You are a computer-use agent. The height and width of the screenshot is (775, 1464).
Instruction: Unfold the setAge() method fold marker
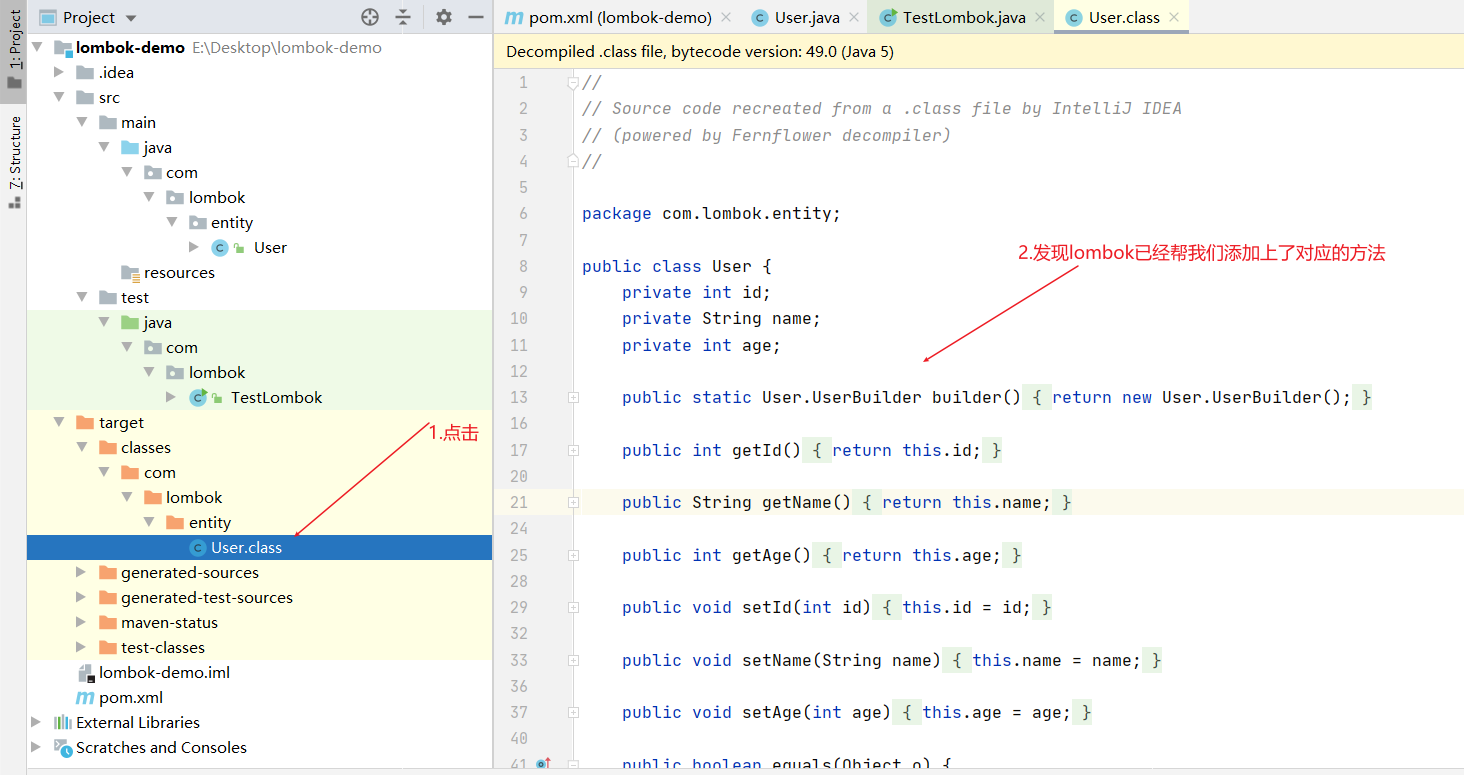click(x=573, y=712)
